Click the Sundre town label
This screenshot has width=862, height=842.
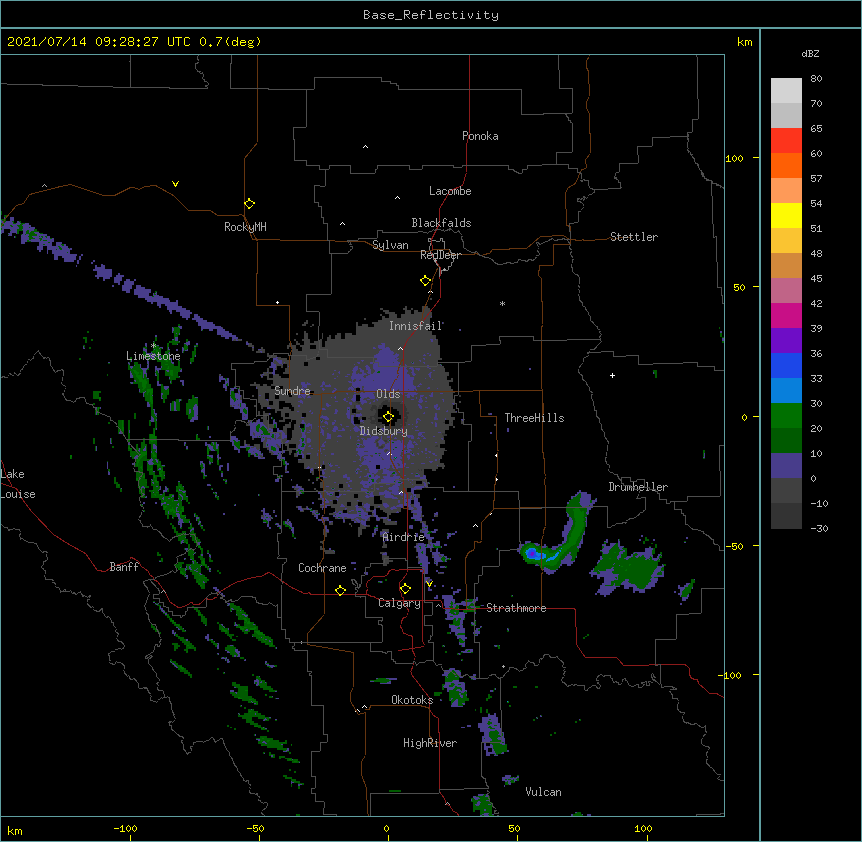[292, 391]
